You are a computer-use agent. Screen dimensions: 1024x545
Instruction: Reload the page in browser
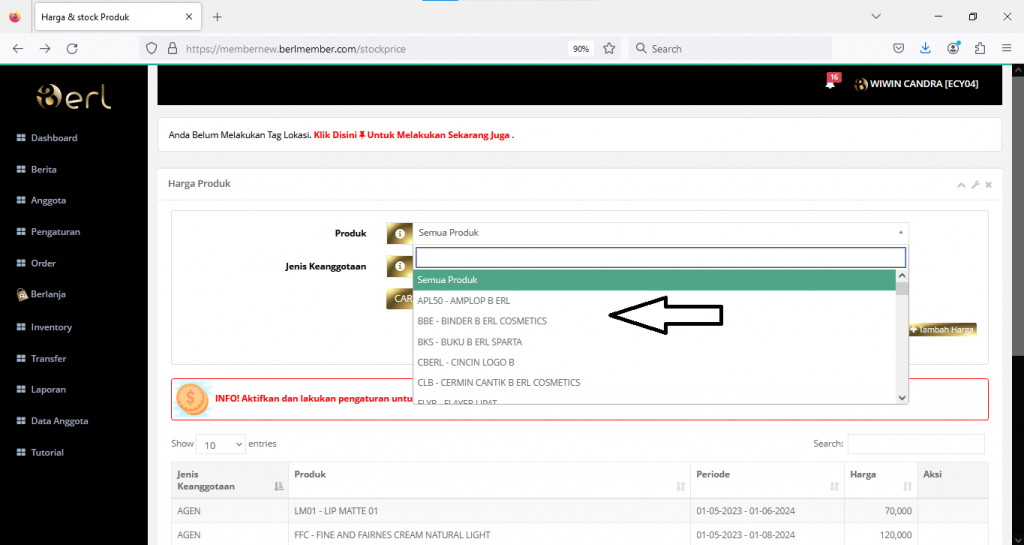(72, 48)
